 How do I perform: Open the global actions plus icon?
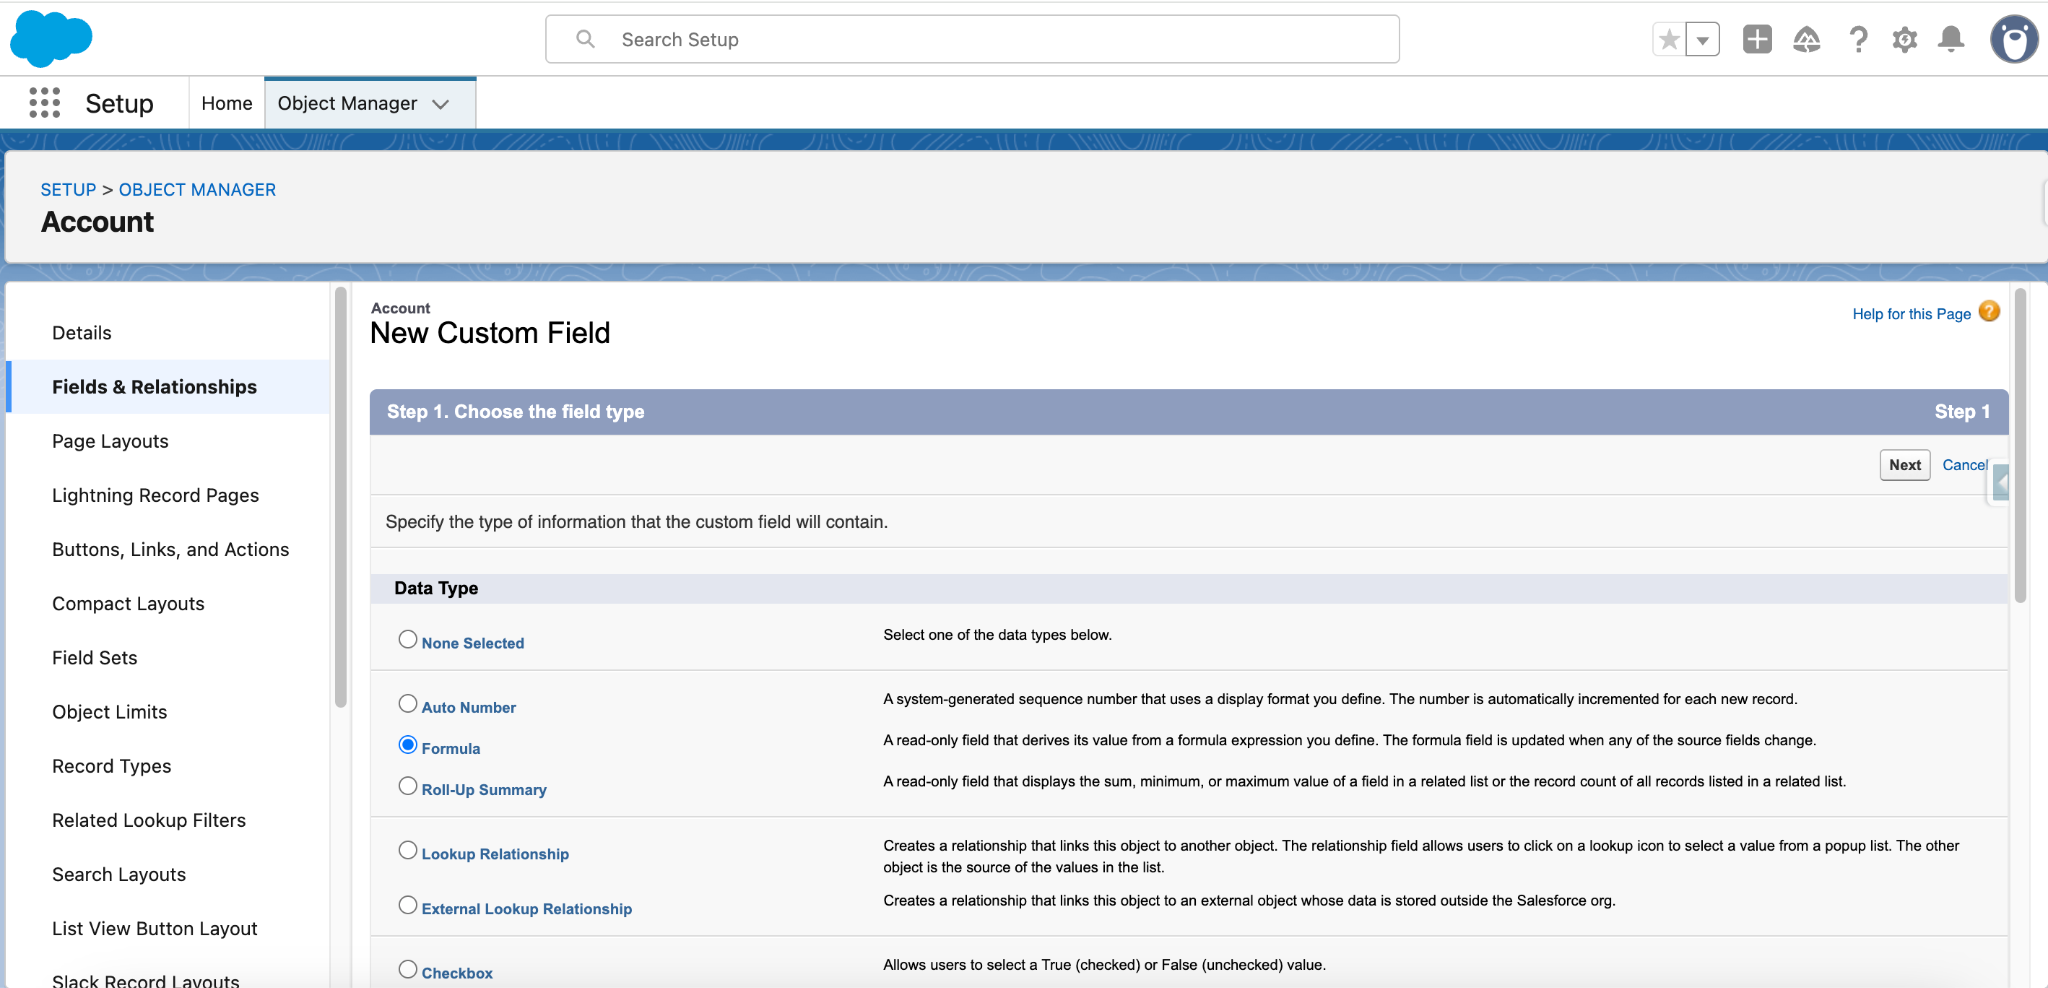[x=1757, y=39]
